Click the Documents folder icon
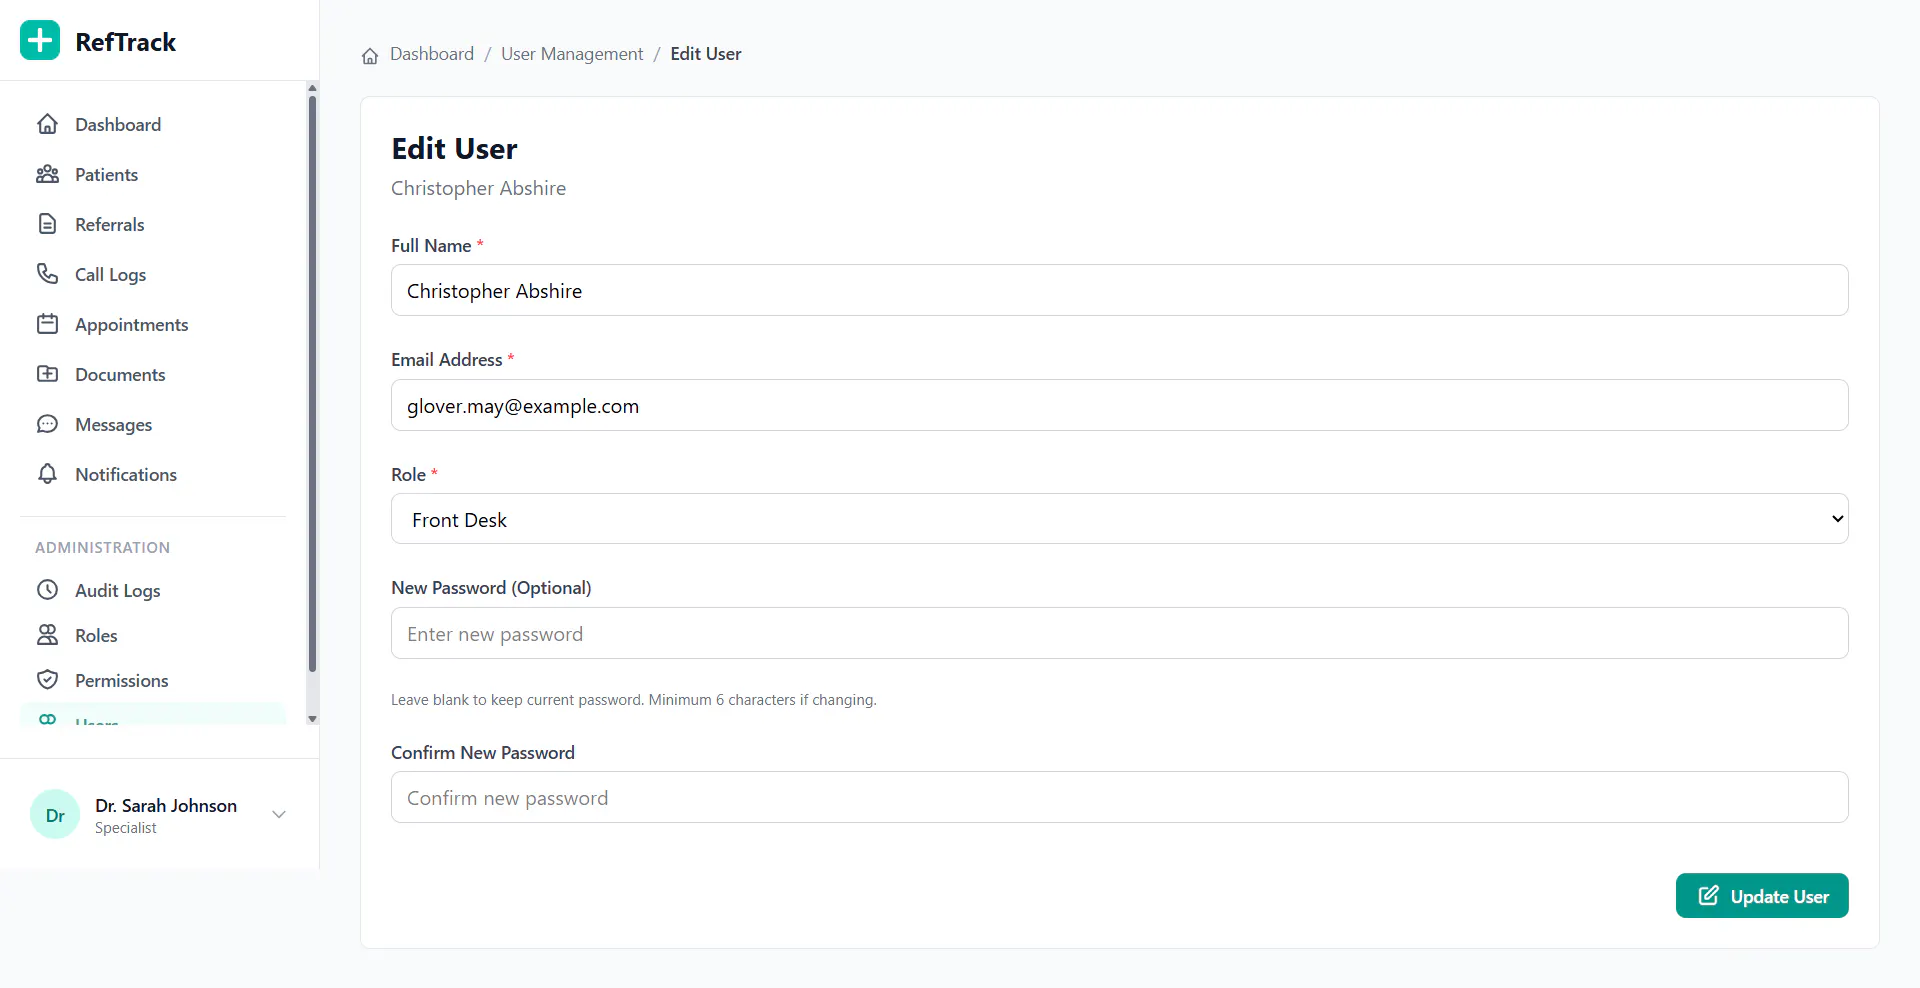This screenshot has width=1920, height=988. 47,374
